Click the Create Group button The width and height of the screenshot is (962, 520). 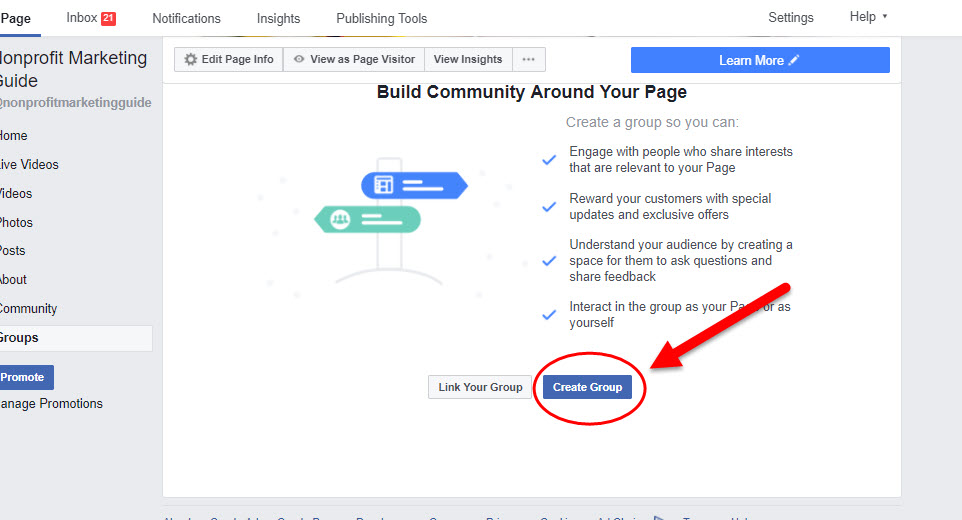[x=587, y=387]
